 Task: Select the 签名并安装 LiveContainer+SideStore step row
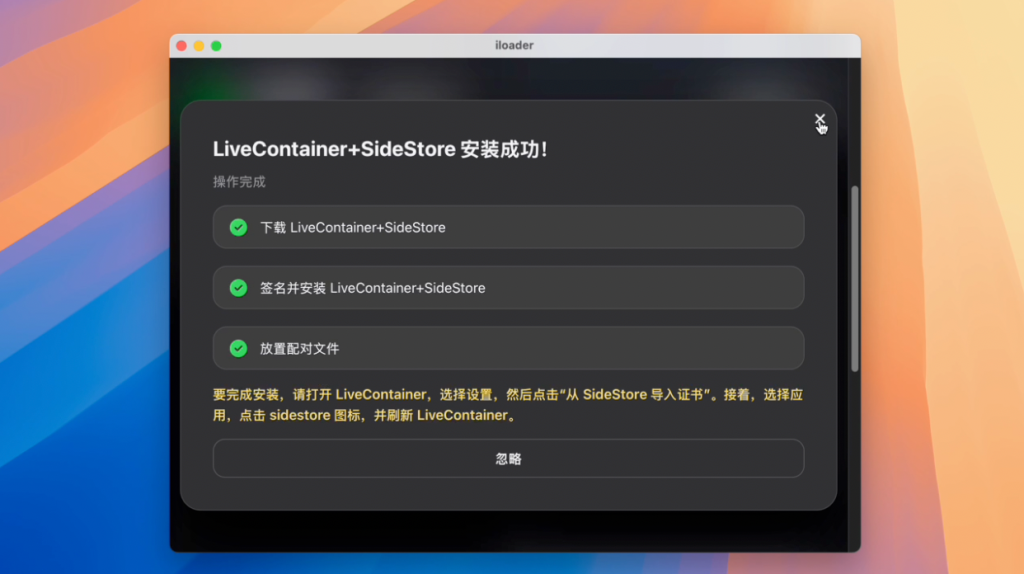pos(508,288)
